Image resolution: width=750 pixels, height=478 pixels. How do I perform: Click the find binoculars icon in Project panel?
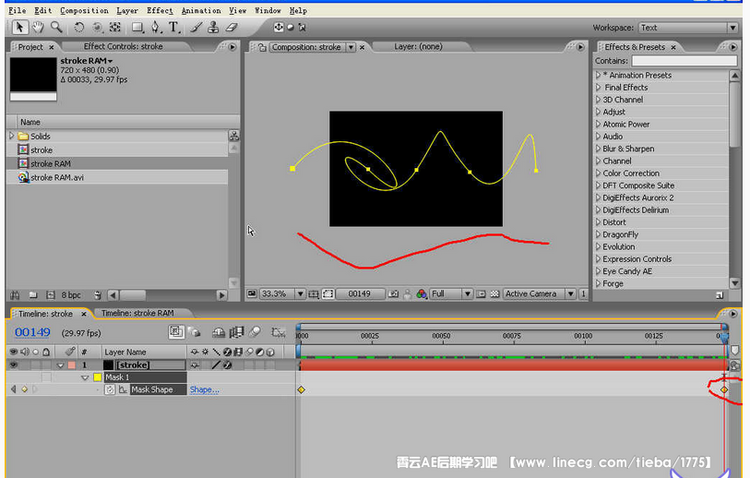pyautogui.click(x=15, y=295)
